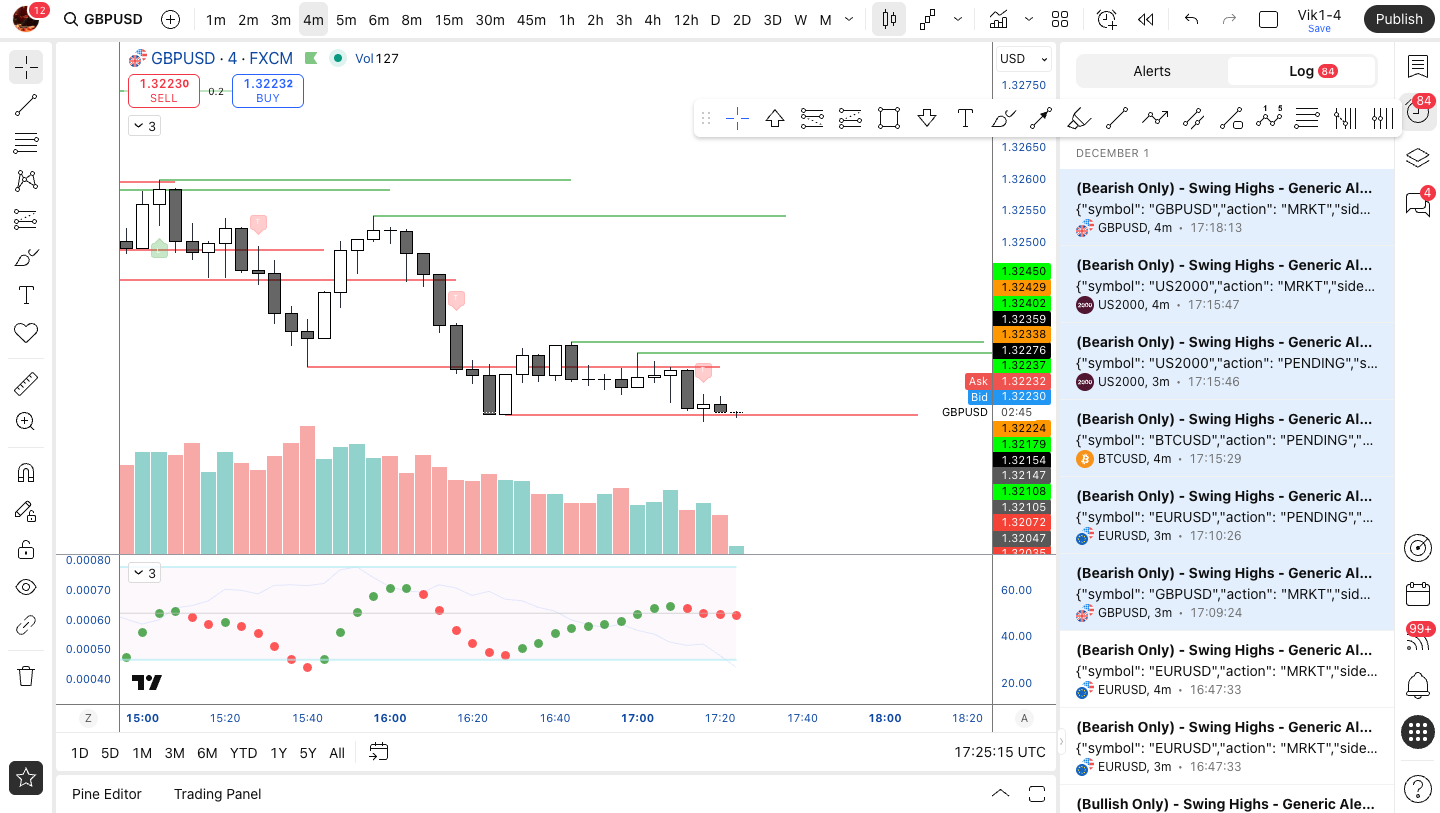The width and height of the screenshot is (1440, 813).
Task: Open the economic calendar icon on right sidebar
Action: pos(1418,594)
